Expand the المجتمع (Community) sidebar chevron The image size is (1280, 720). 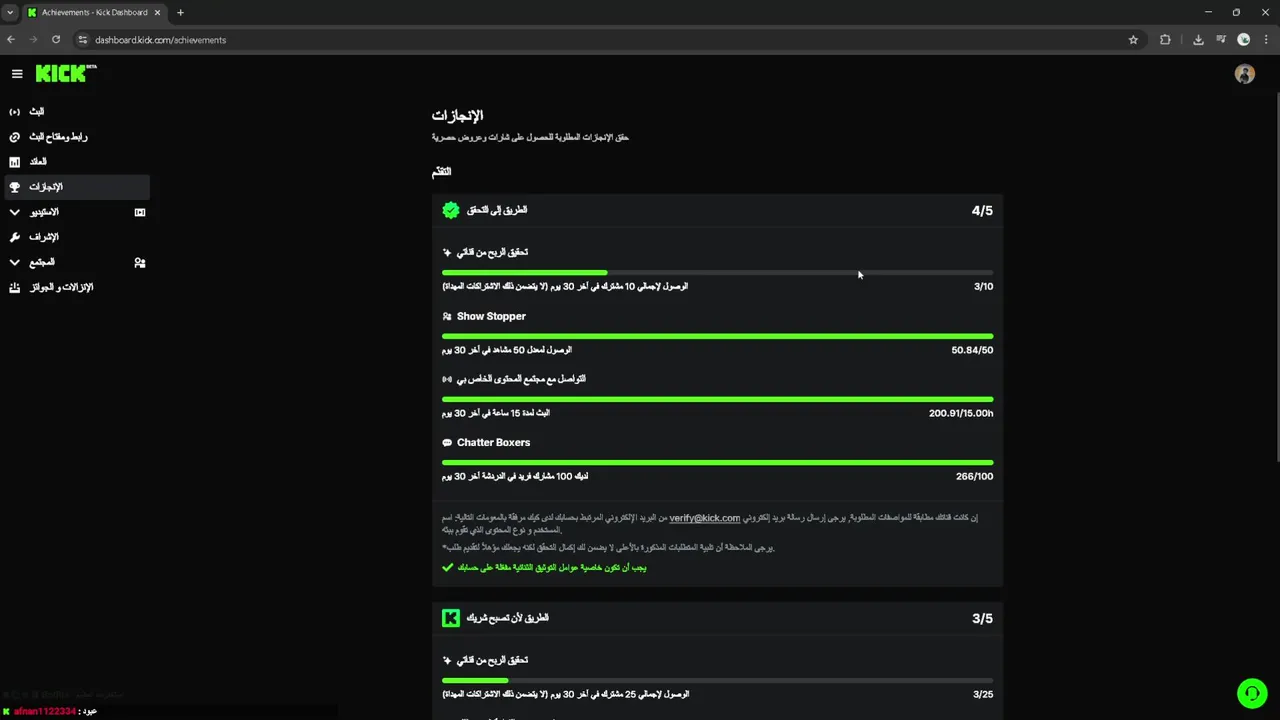pos(14,262)
